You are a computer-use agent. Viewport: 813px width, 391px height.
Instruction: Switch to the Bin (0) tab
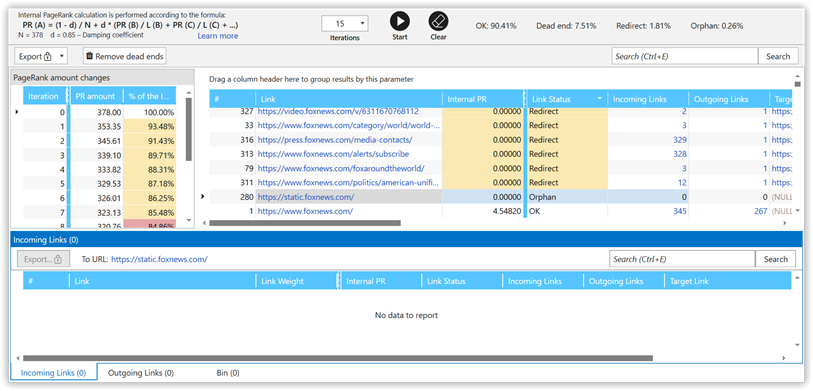tap(228, 373)
